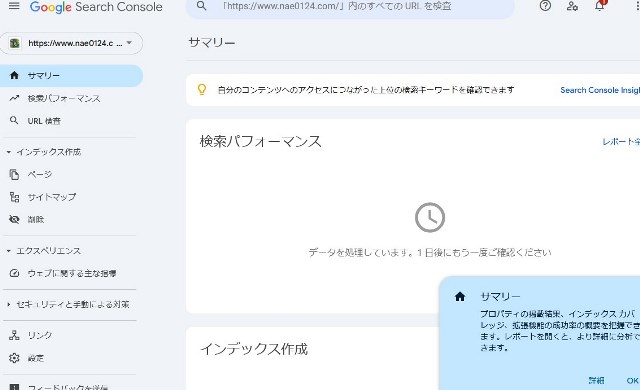Click the property favicon icon
Viewport: 640px width, 390px height.
15,43
